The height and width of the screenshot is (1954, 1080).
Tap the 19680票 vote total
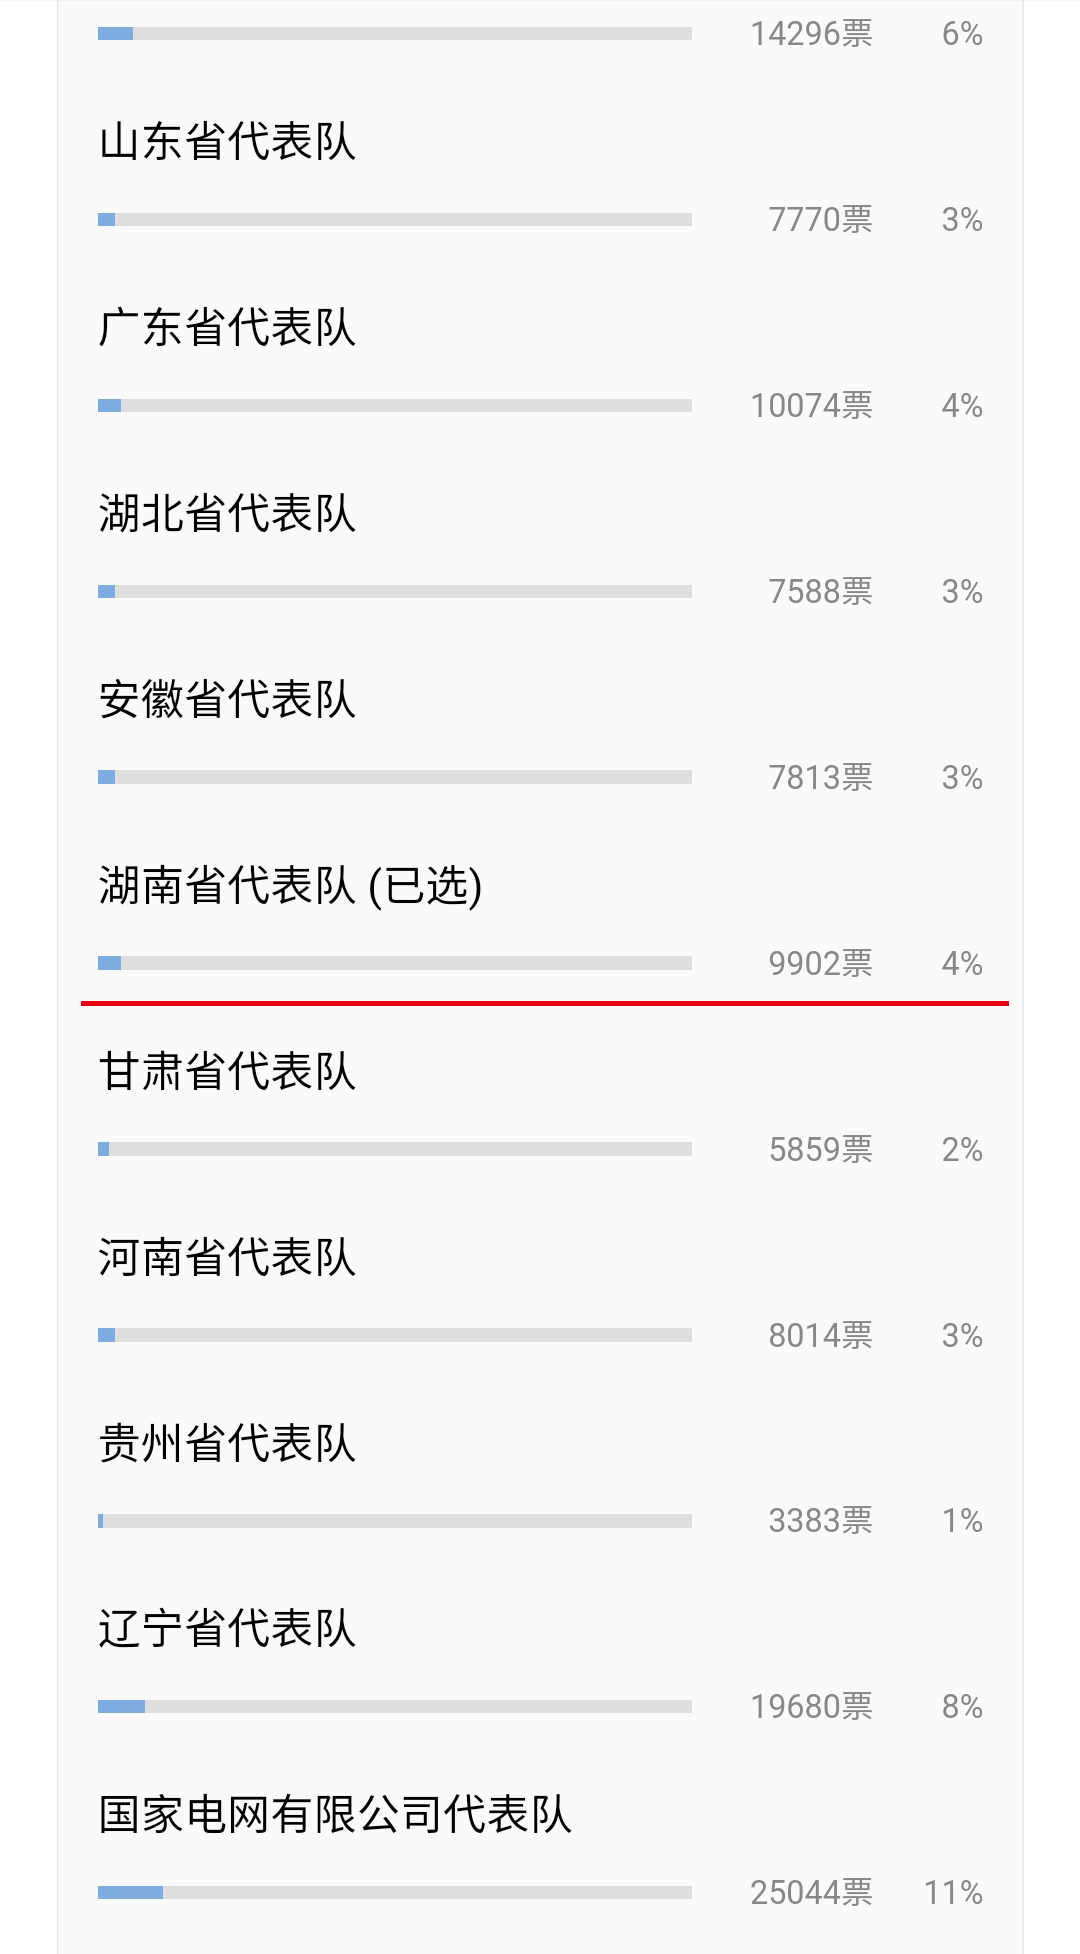click(x=811, y=1707)
